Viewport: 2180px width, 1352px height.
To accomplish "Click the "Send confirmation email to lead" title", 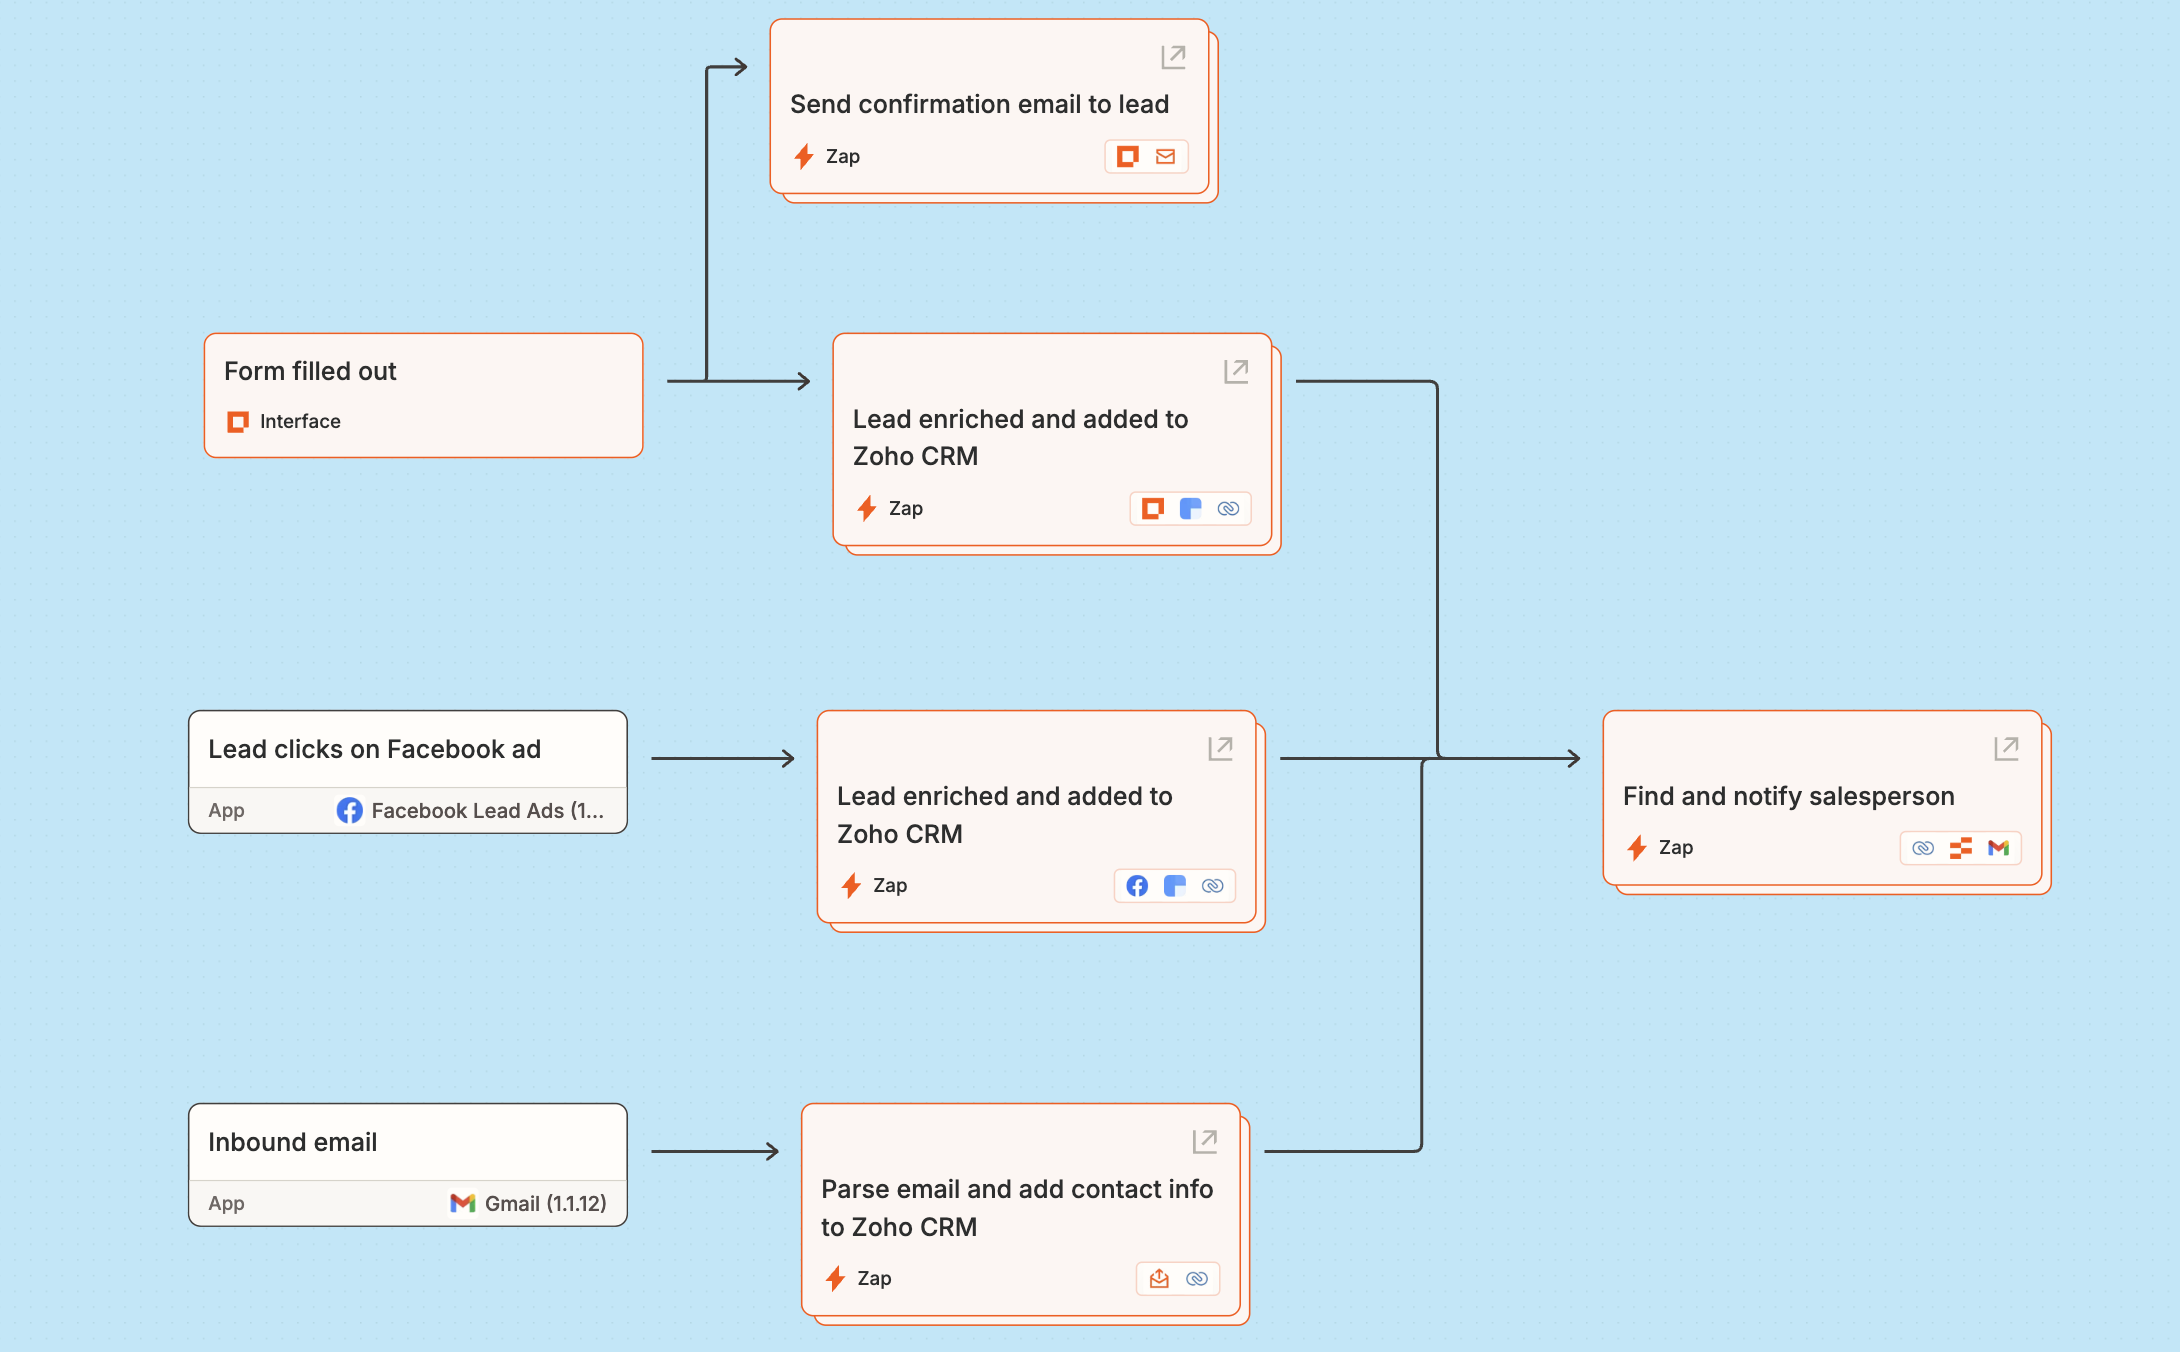I will click(x=979, y=104).
